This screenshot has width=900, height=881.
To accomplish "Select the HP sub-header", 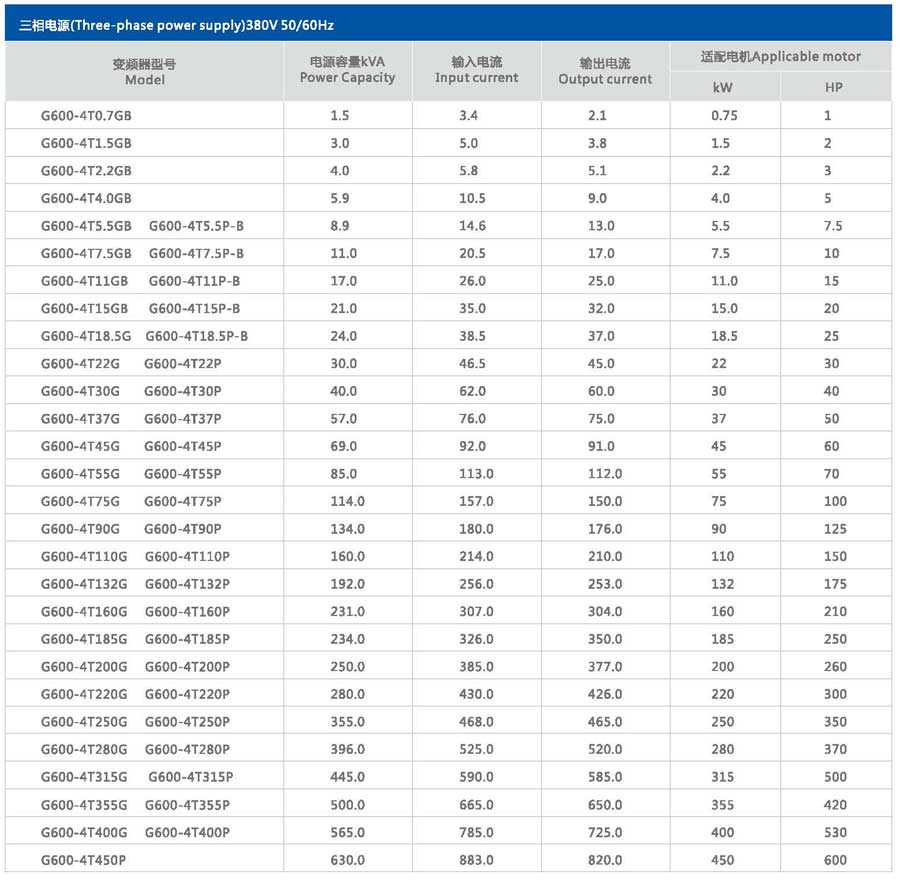I will tap(834, 87).
